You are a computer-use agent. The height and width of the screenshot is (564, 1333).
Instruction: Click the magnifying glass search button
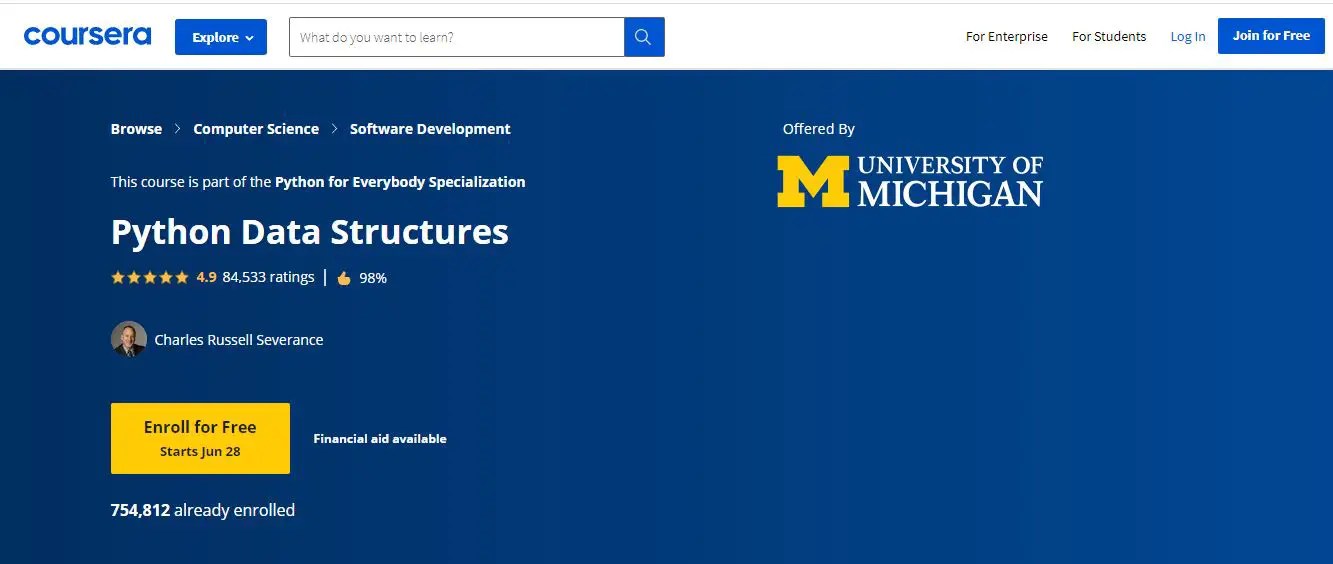(x=644, y=37)
